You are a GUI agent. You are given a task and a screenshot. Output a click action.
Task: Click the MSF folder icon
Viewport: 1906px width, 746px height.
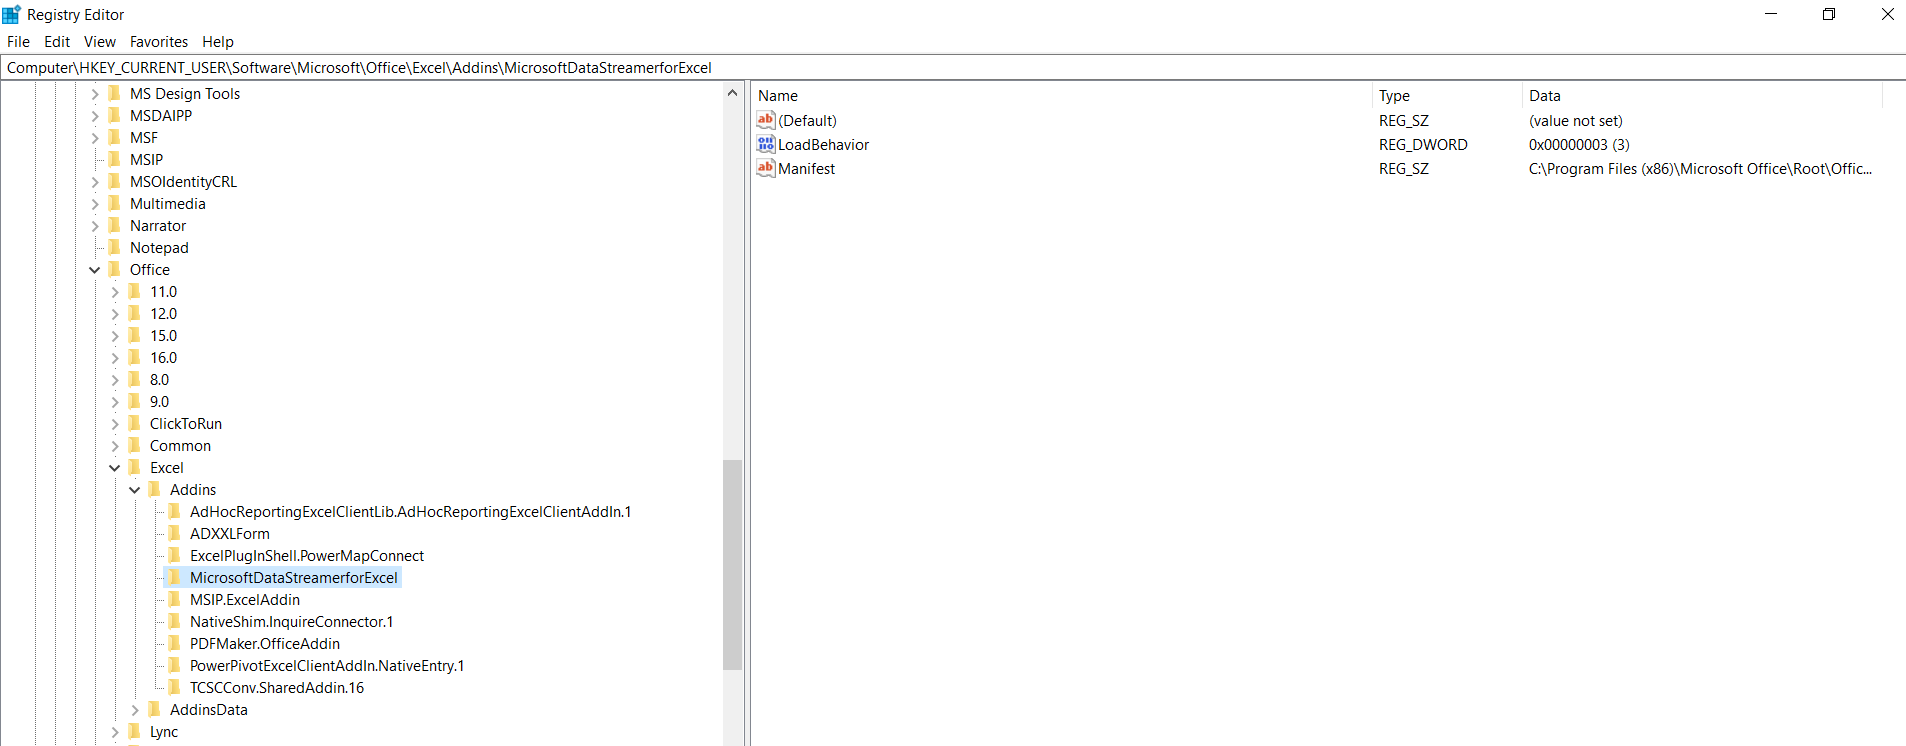[114, 137]
